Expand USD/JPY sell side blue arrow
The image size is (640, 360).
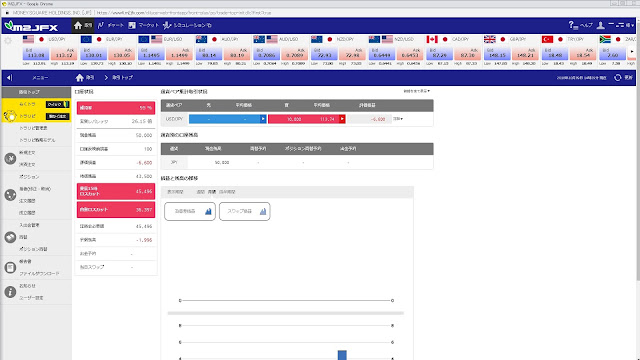click(263, 119)
